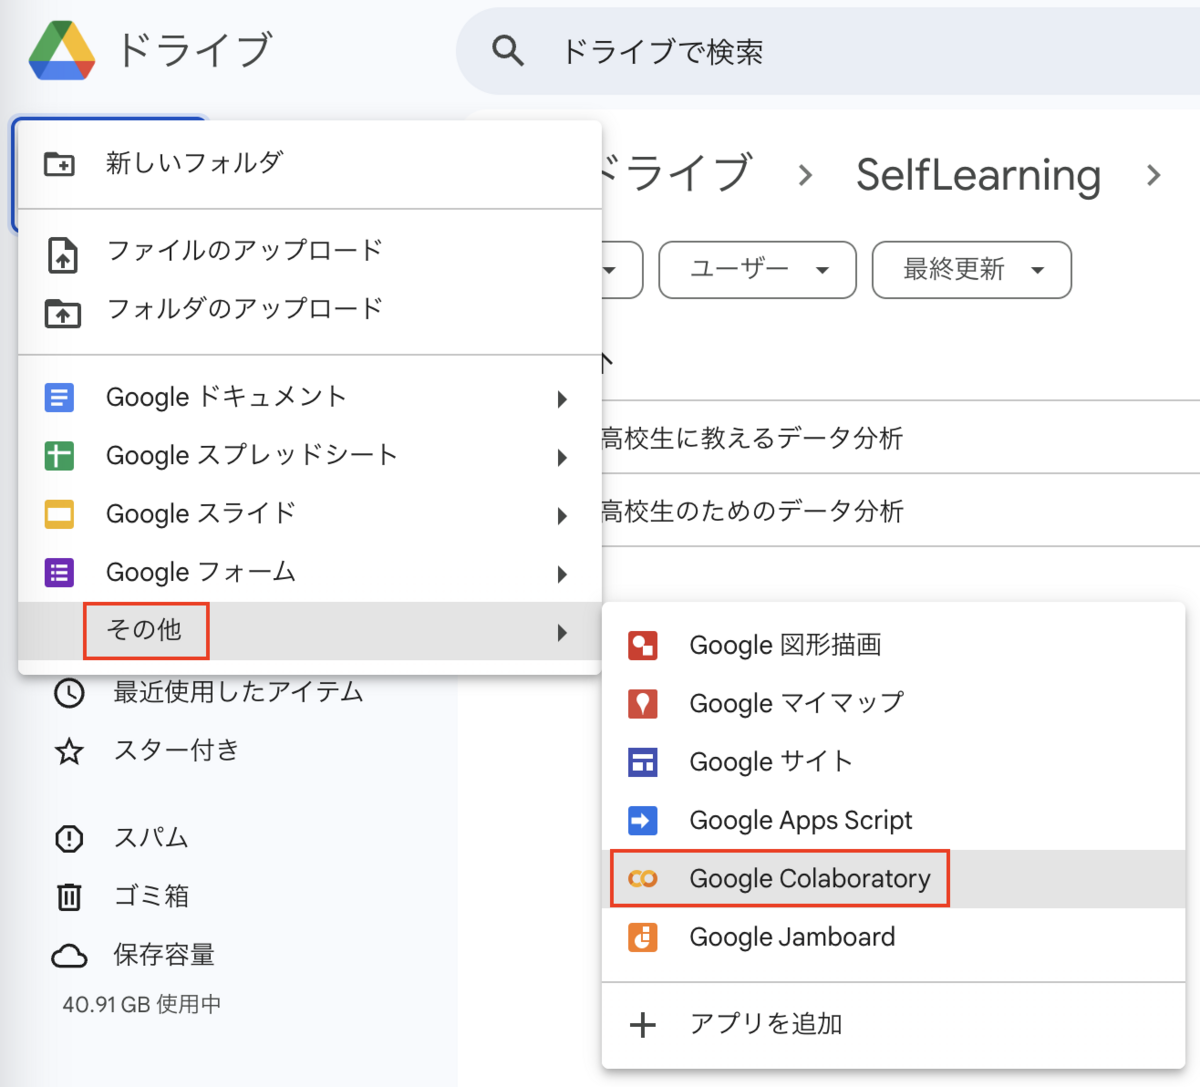Viewport: 1200px width, 1087px height.
Task: Choose ファイルのアップロード menu item
Action: pos(244,251)
